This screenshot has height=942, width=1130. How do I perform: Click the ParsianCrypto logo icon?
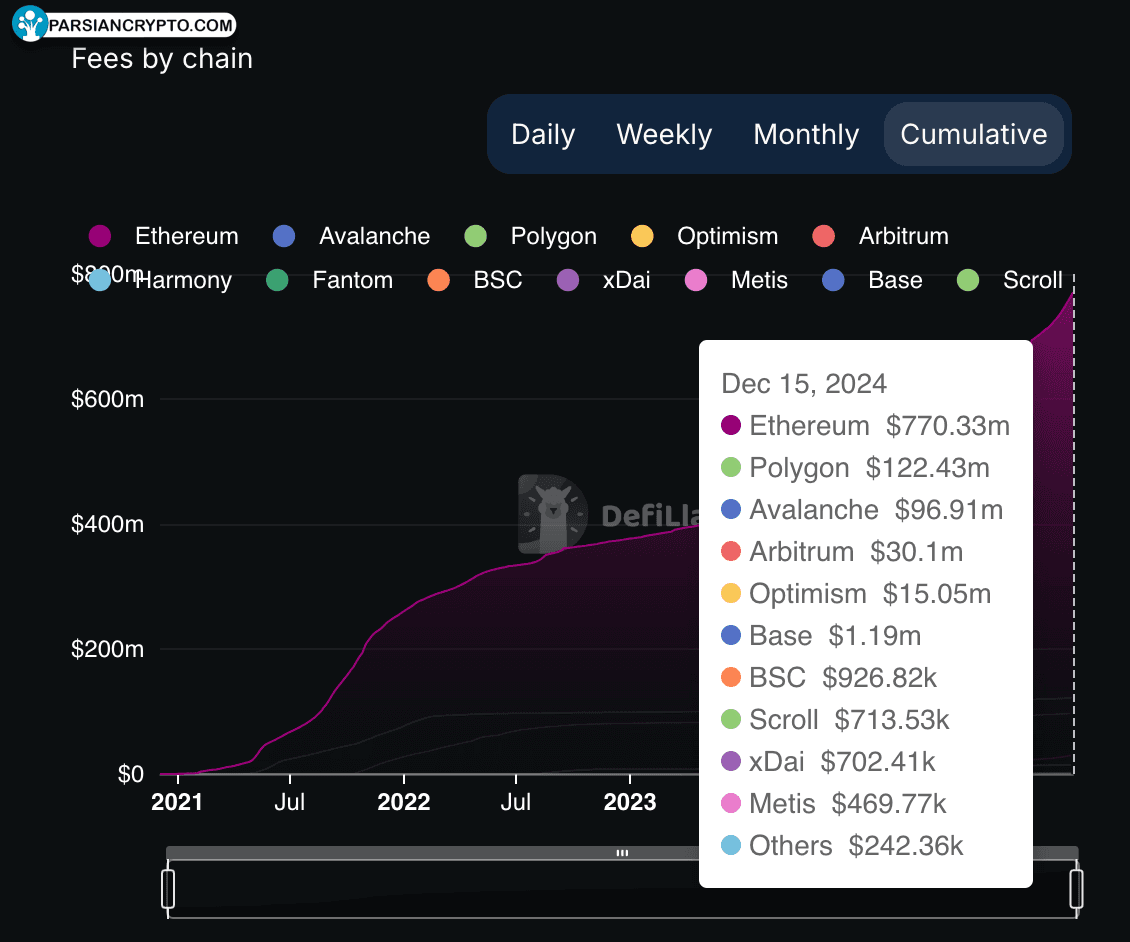pos(30,24)
